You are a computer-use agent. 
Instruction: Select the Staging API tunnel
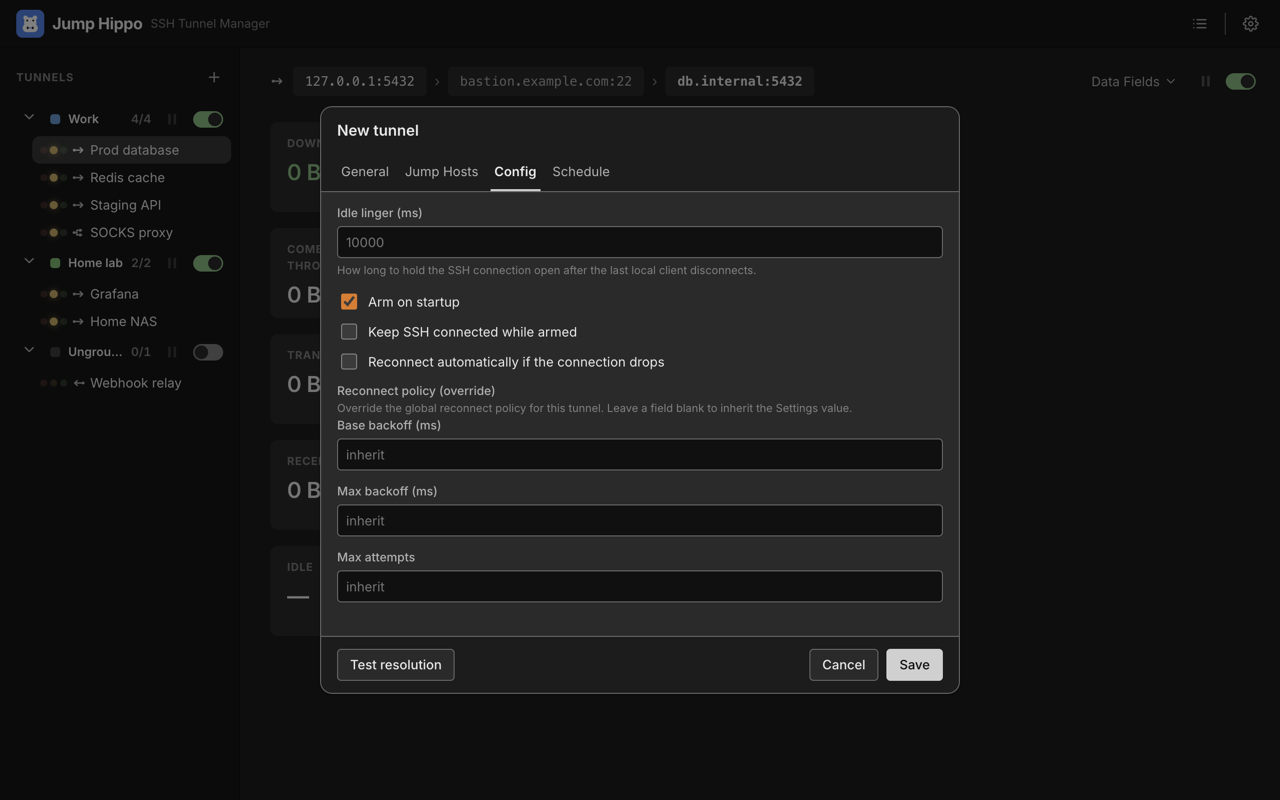pyautogui.click(x=132, y=205)
